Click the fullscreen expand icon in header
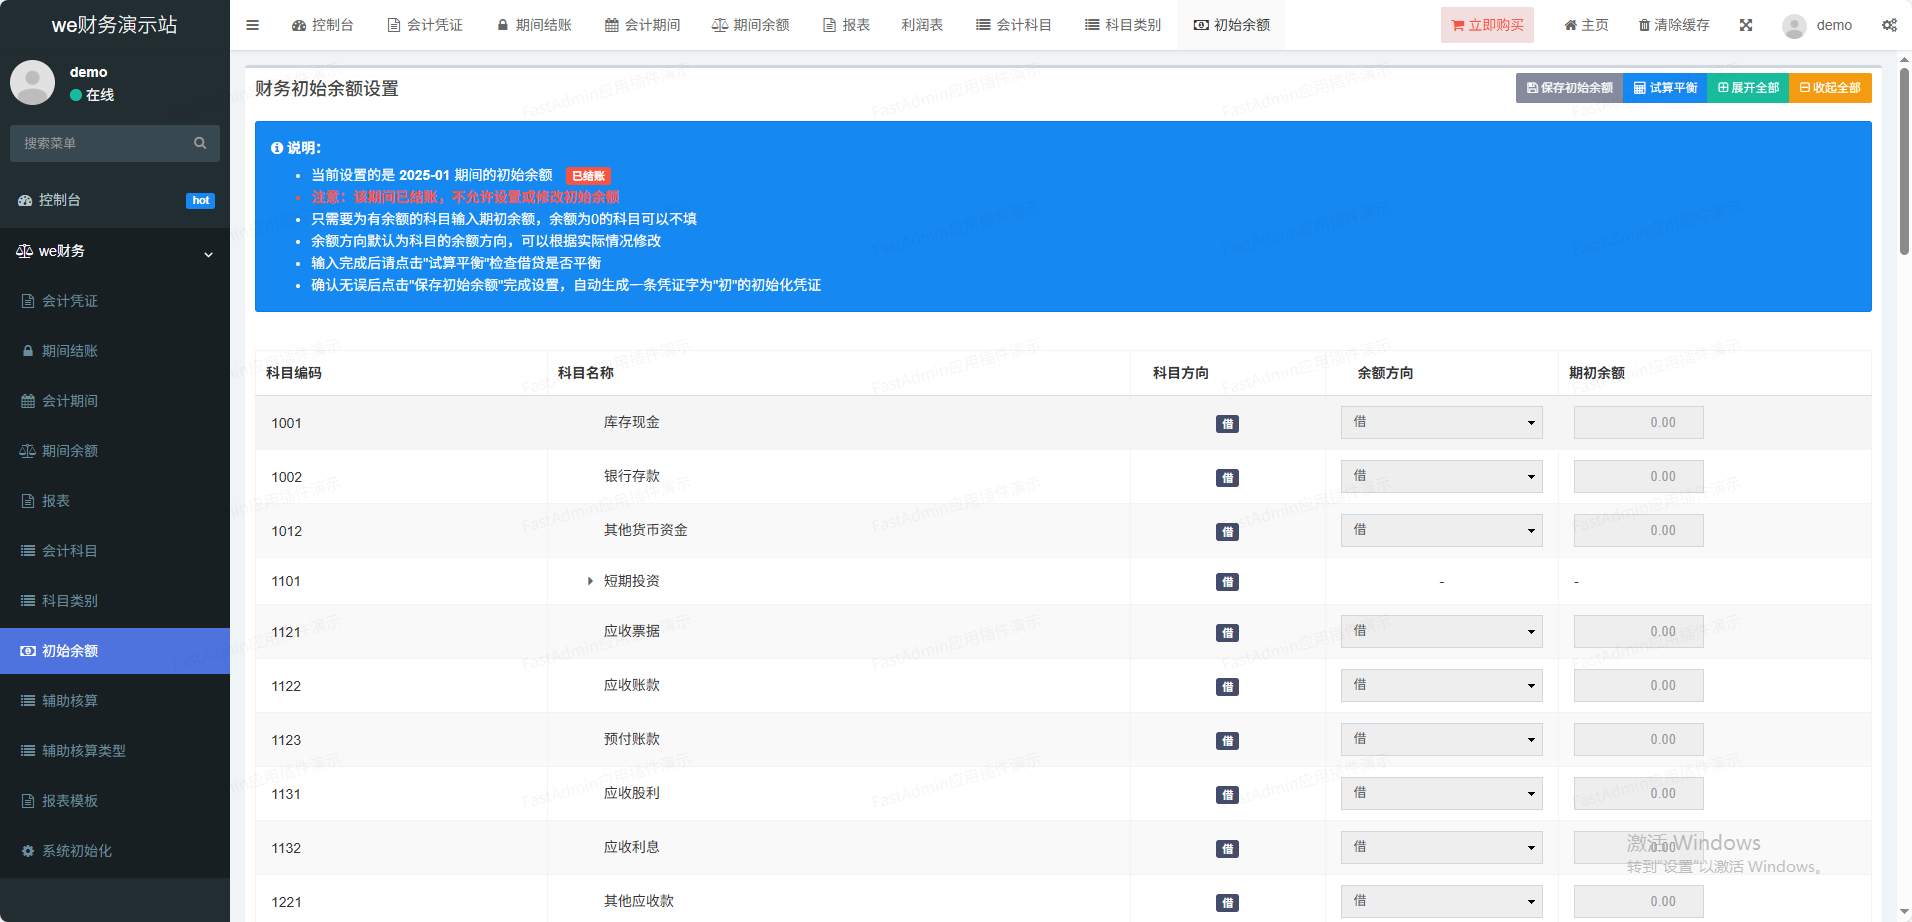The image size is (1912, 922). (1746, 25)
